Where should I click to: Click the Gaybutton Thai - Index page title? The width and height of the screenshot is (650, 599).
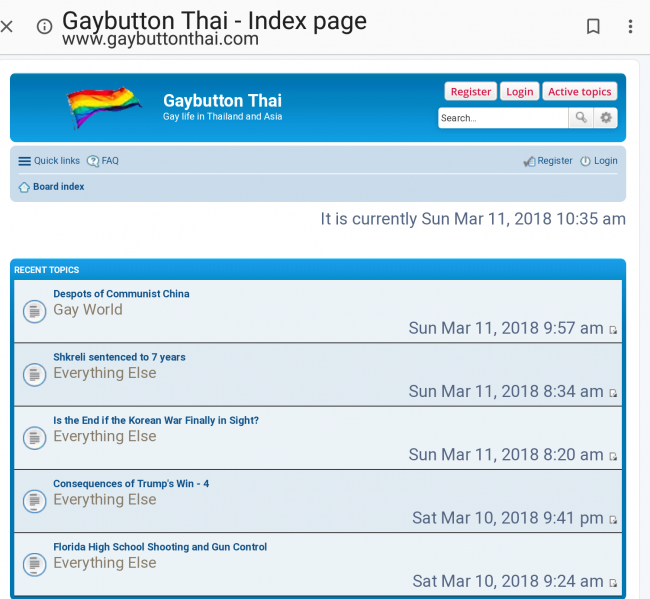tap(214, 21)
